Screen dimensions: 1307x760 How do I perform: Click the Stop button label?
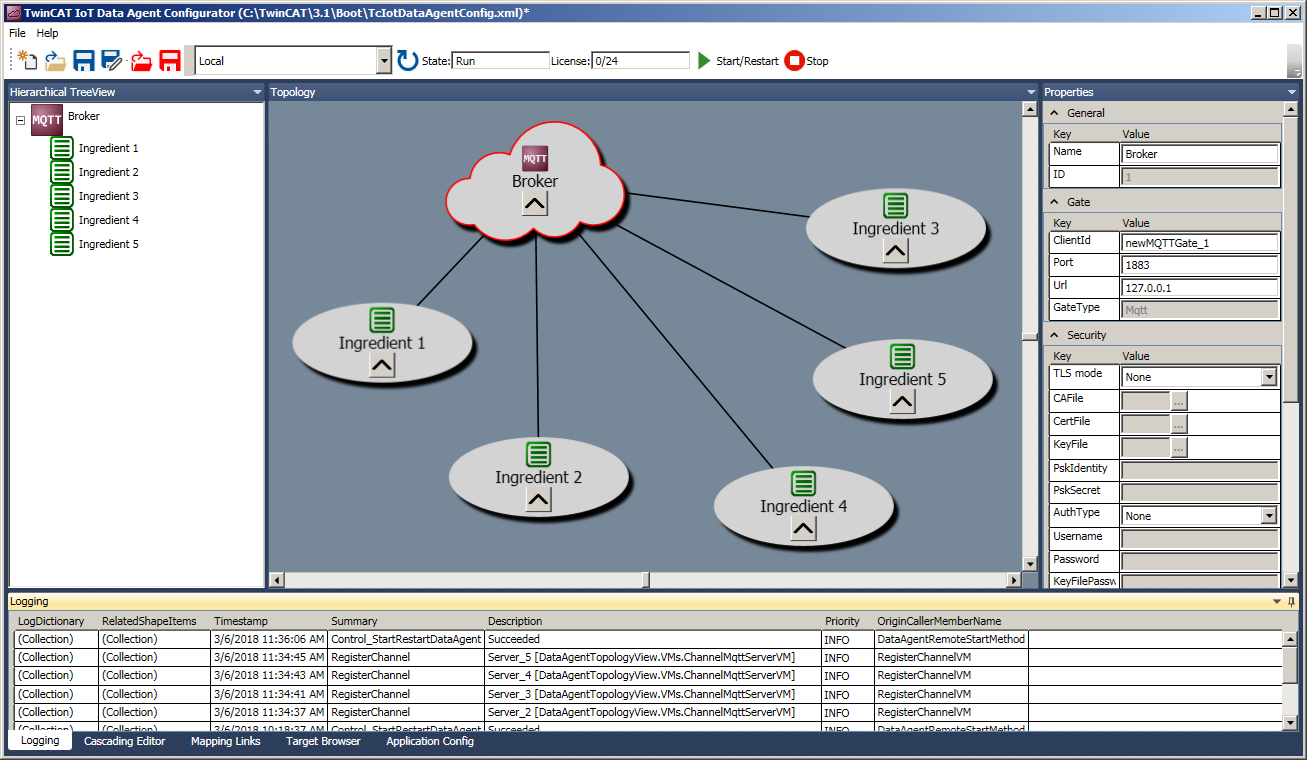pos(817,61)
